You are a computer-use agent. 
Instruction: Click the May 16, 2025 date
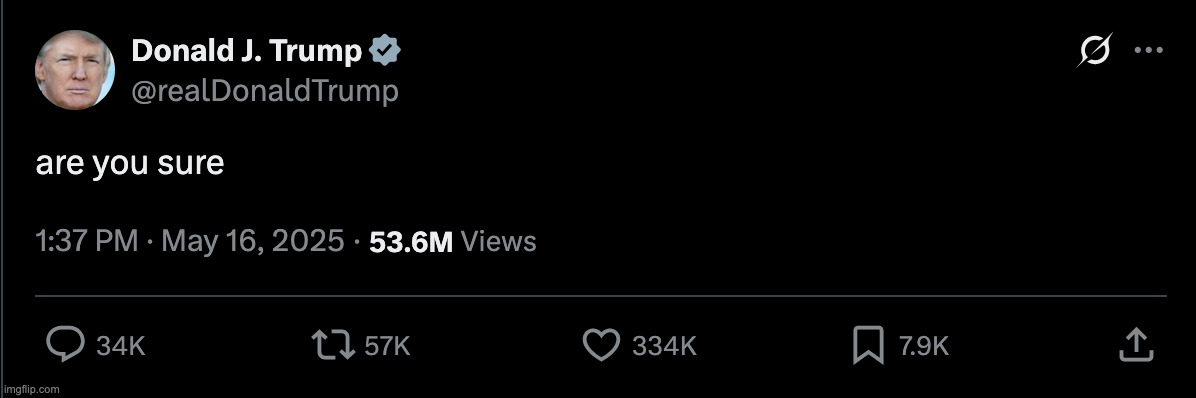coord(252,242)
